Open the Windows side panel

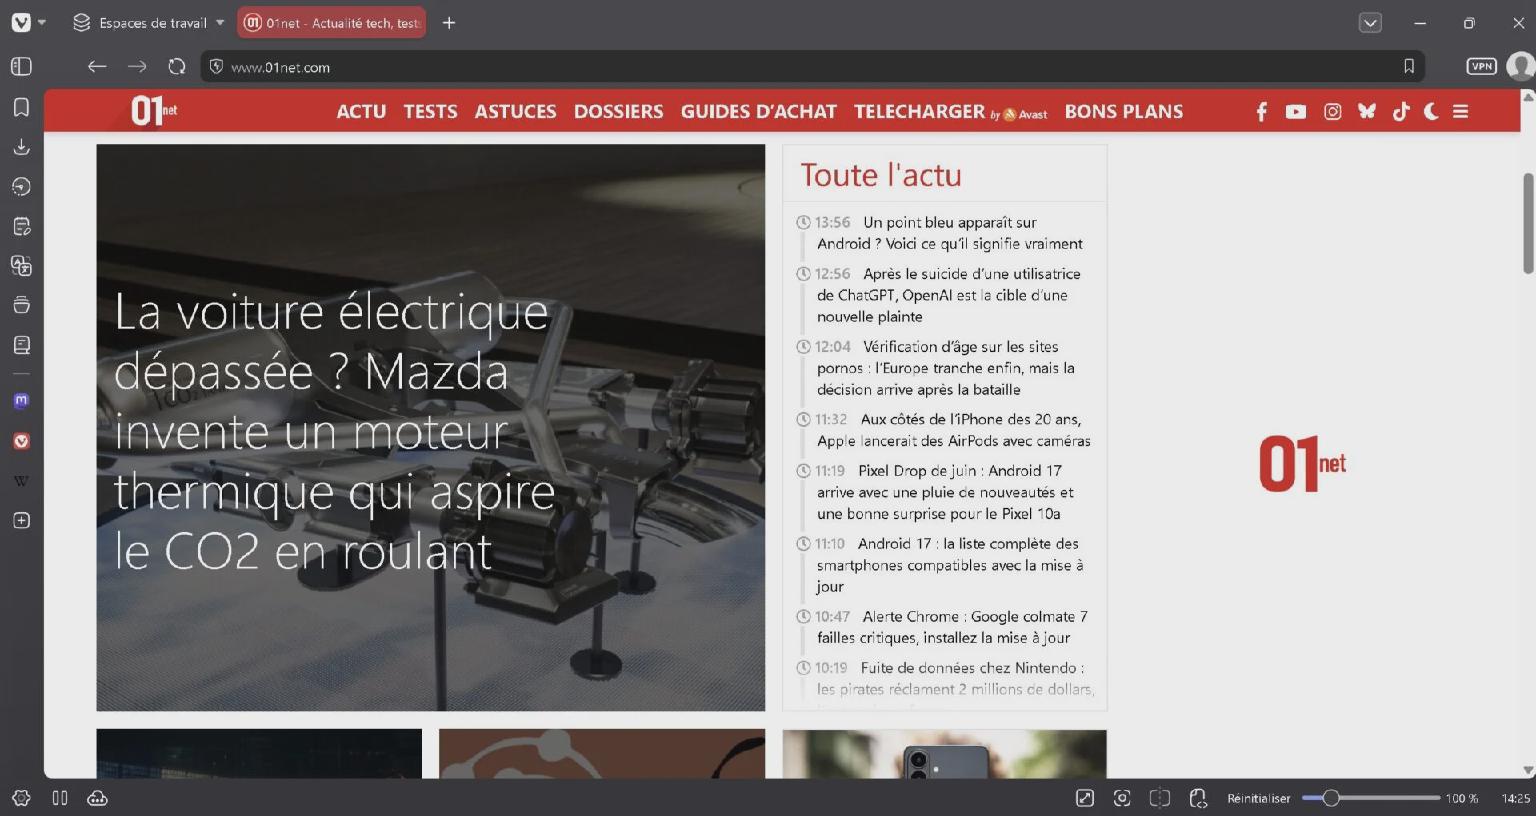tap(21, 305)
